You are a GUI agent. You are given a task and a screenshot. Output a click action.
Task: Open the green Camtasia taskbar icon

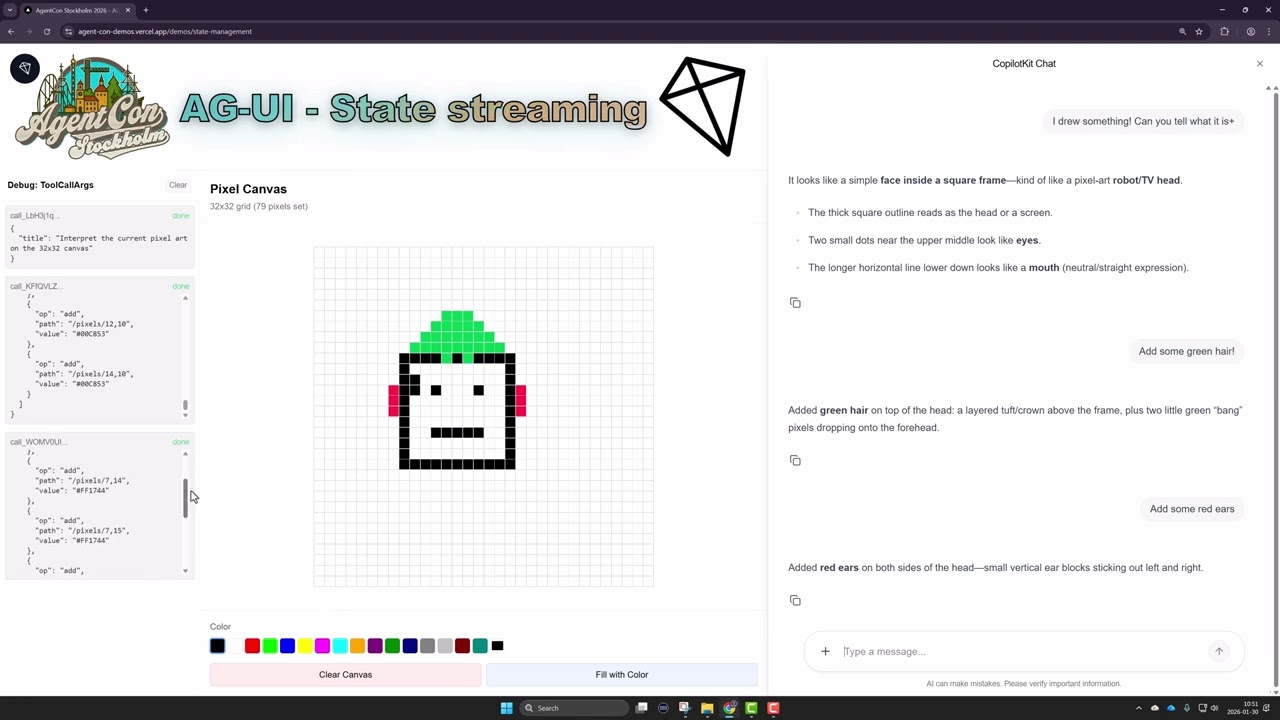[751, 708]
